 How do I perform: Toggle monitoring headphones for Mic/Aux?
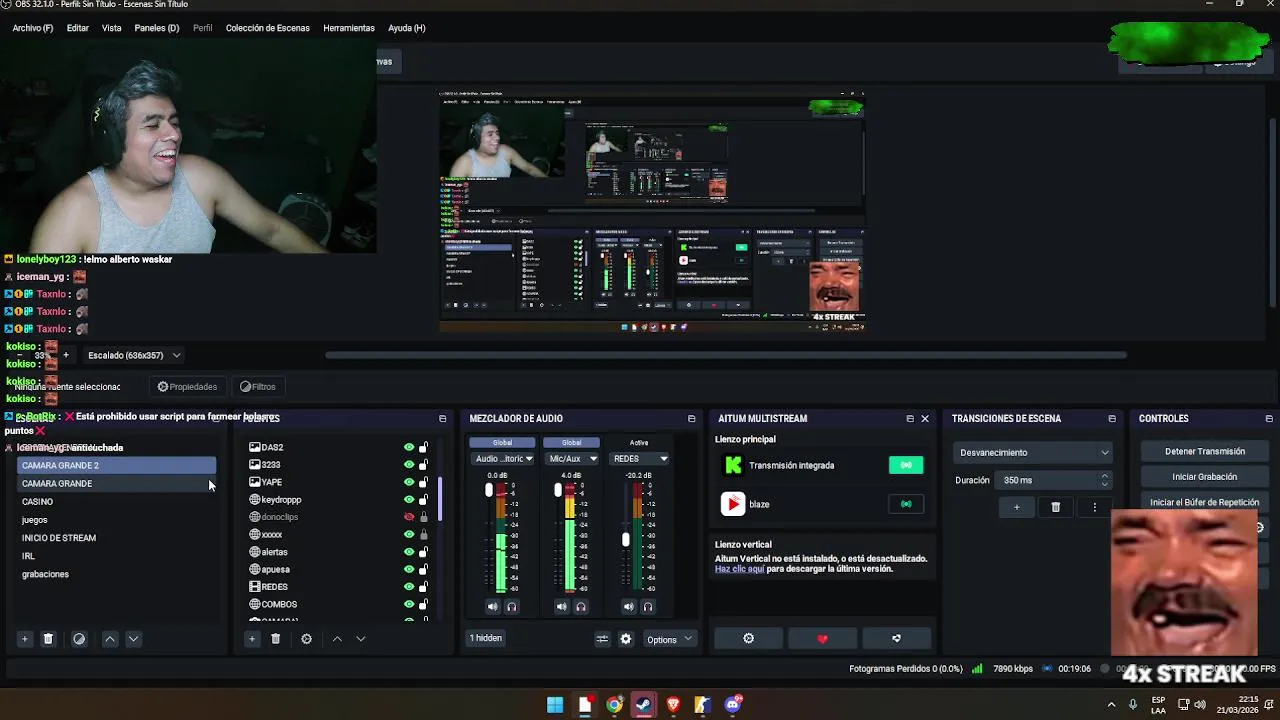(x=580, y=606)
